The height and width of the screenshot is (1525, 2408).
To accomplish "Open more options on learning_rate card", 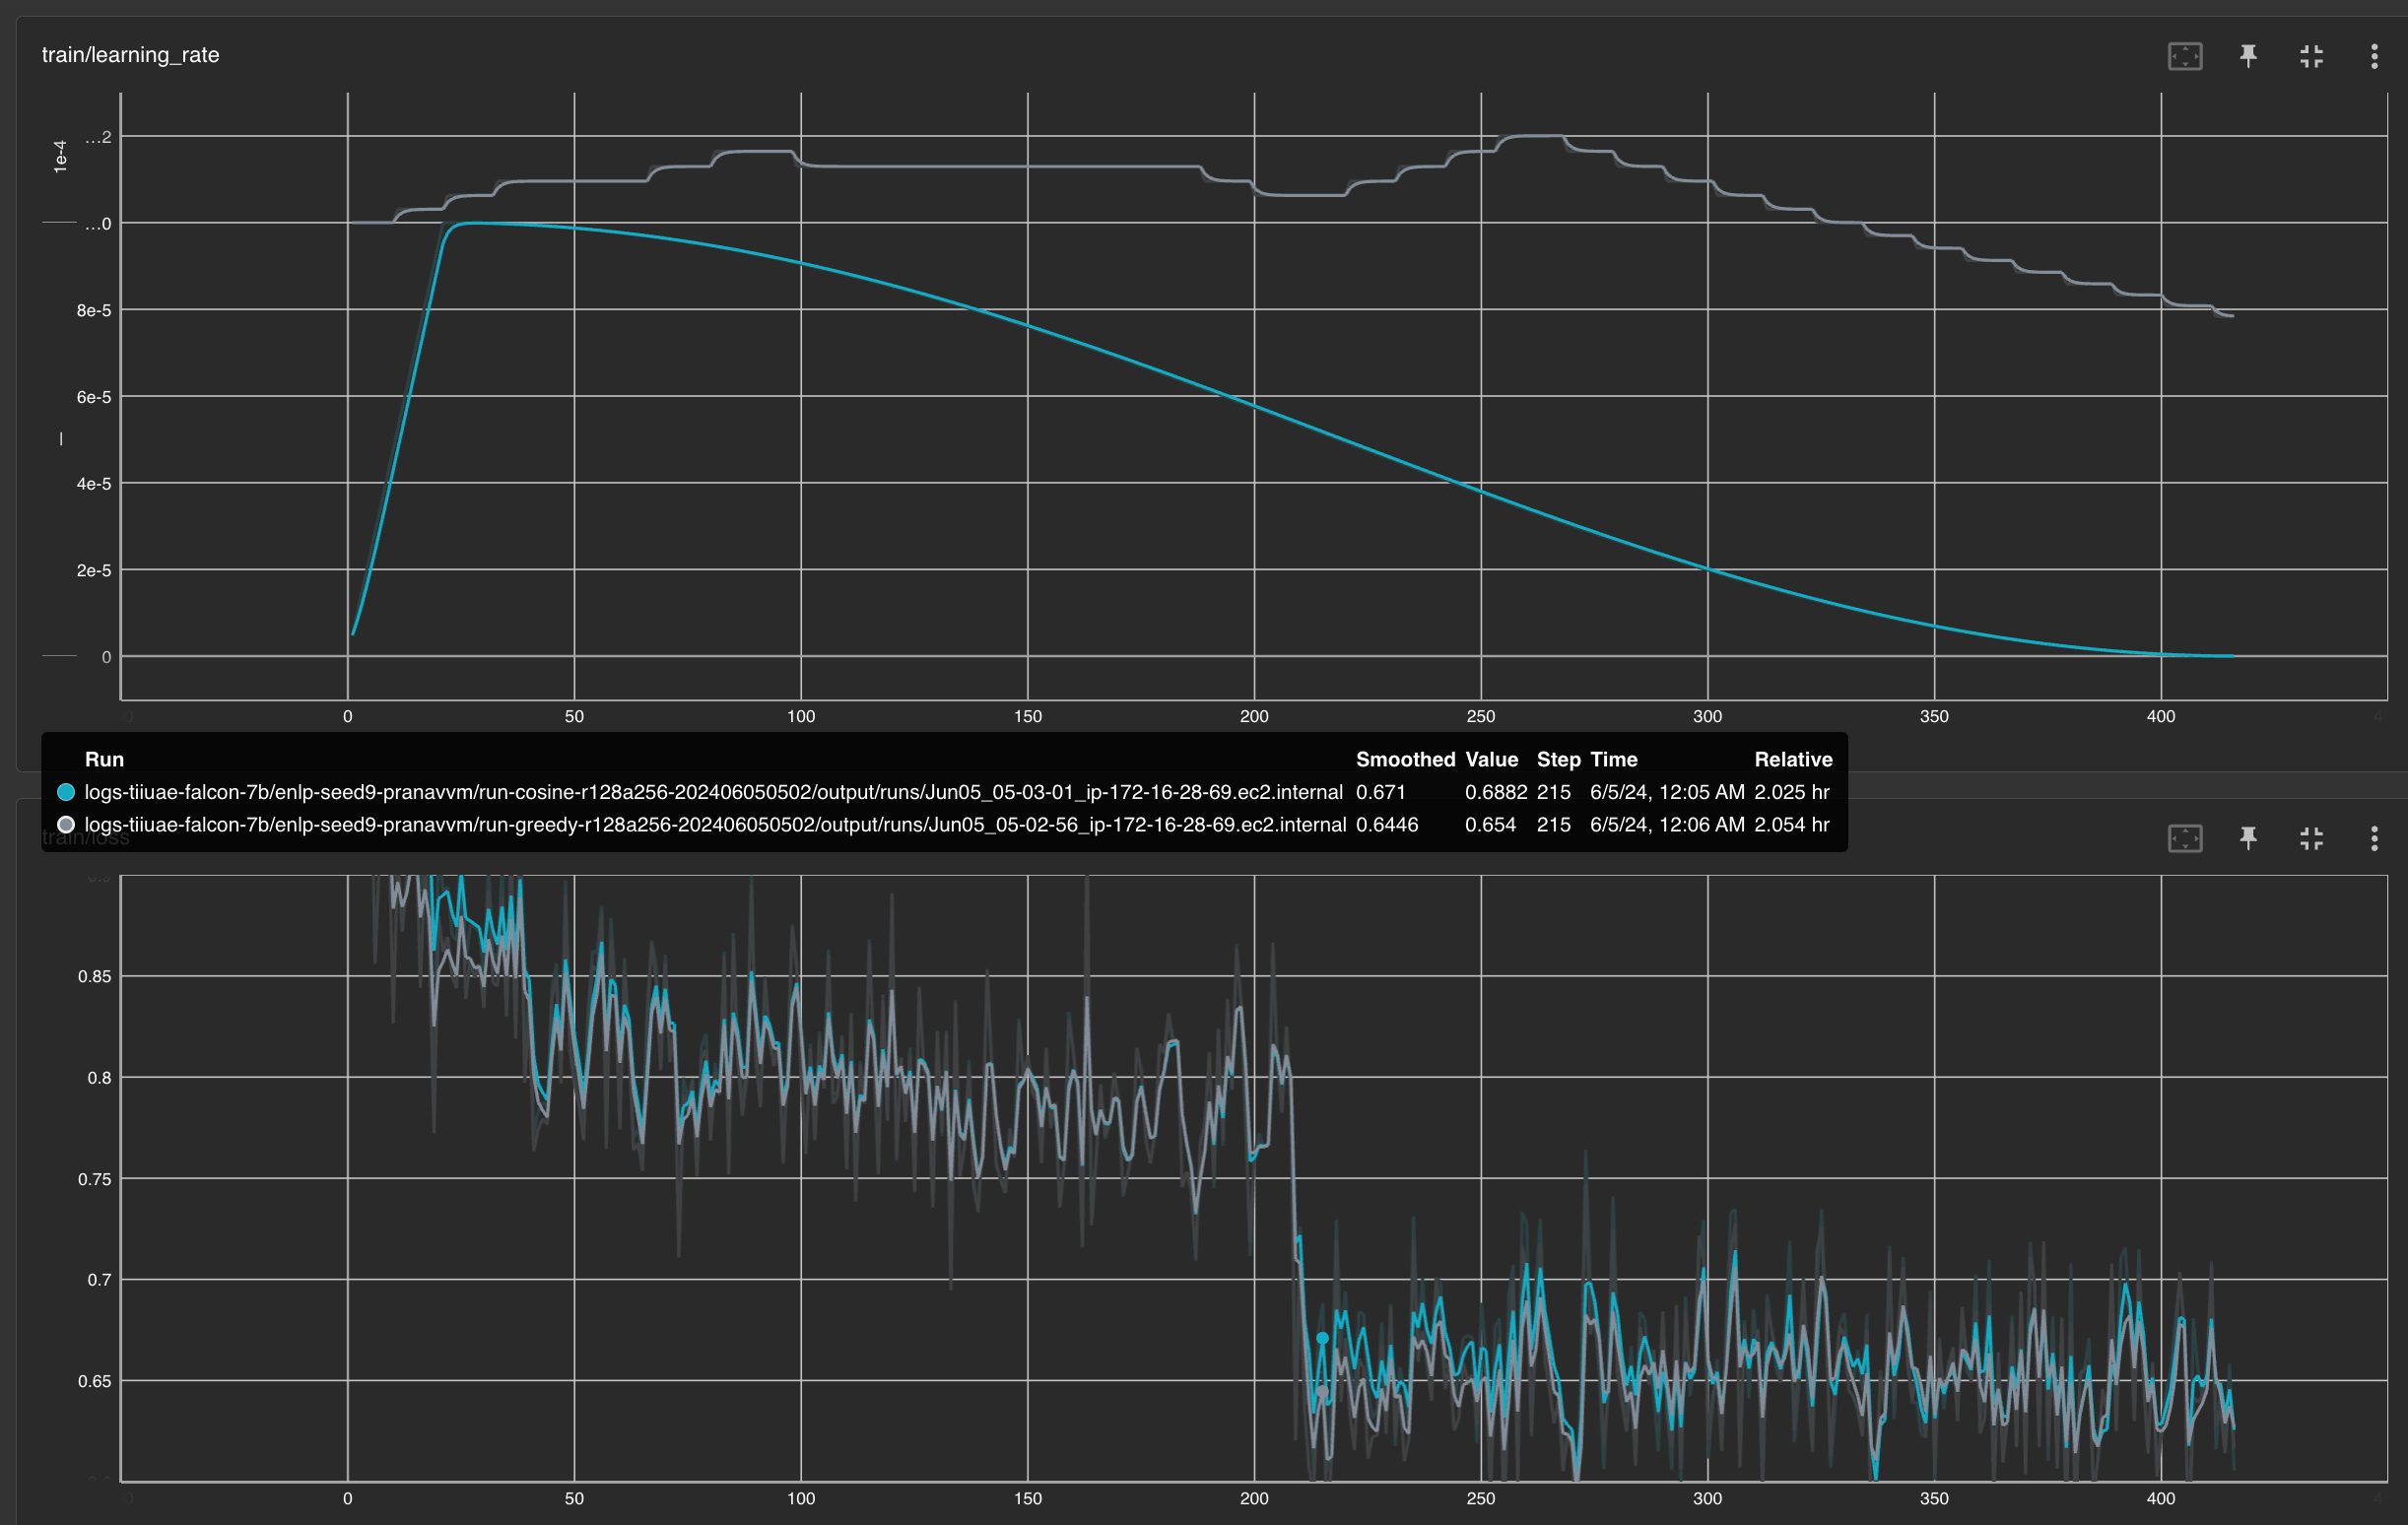I will click(x=2374, y=56).
